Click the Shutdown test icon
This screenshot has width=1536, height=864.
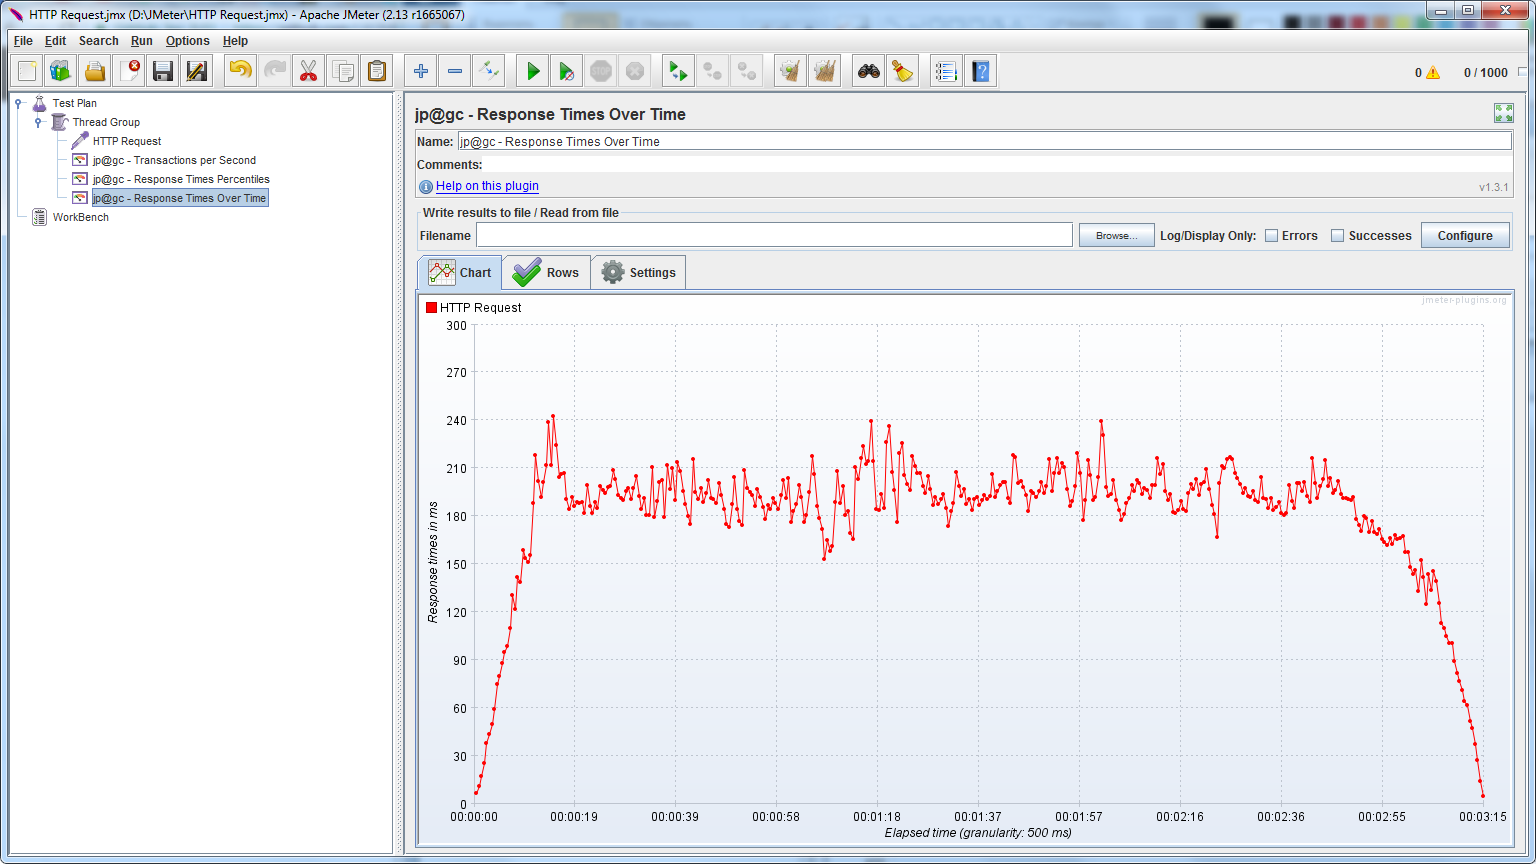635,71
